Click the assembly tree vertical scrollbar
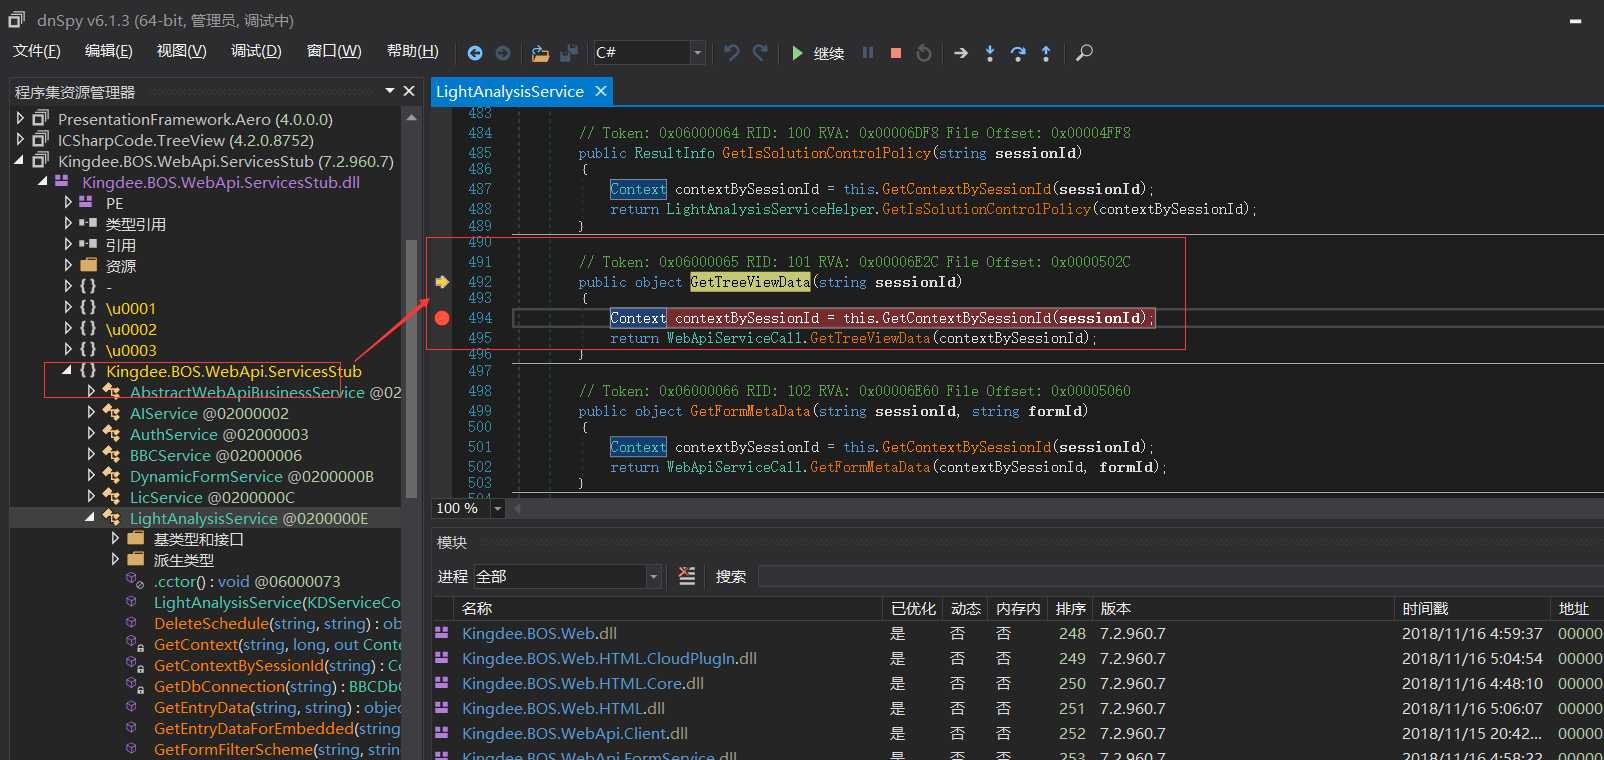1604x760 pixels. point(411,370)
